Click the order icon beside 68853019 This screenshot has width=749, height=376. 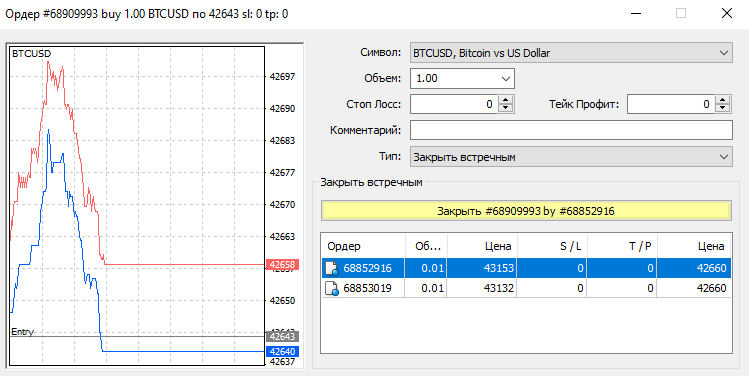pos(332,289)
